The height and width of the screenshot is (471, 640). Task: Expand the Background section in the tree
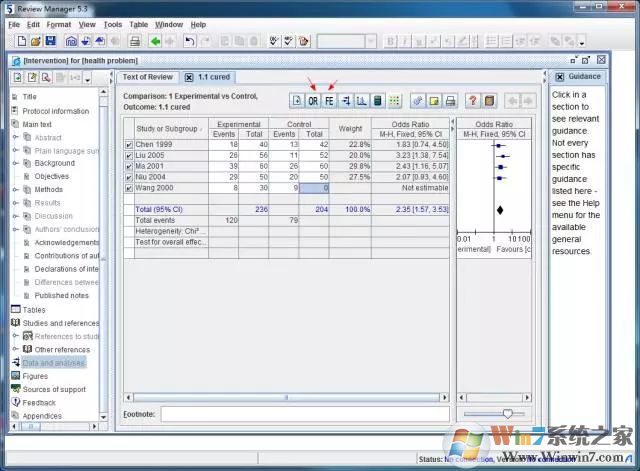(16, 163)
